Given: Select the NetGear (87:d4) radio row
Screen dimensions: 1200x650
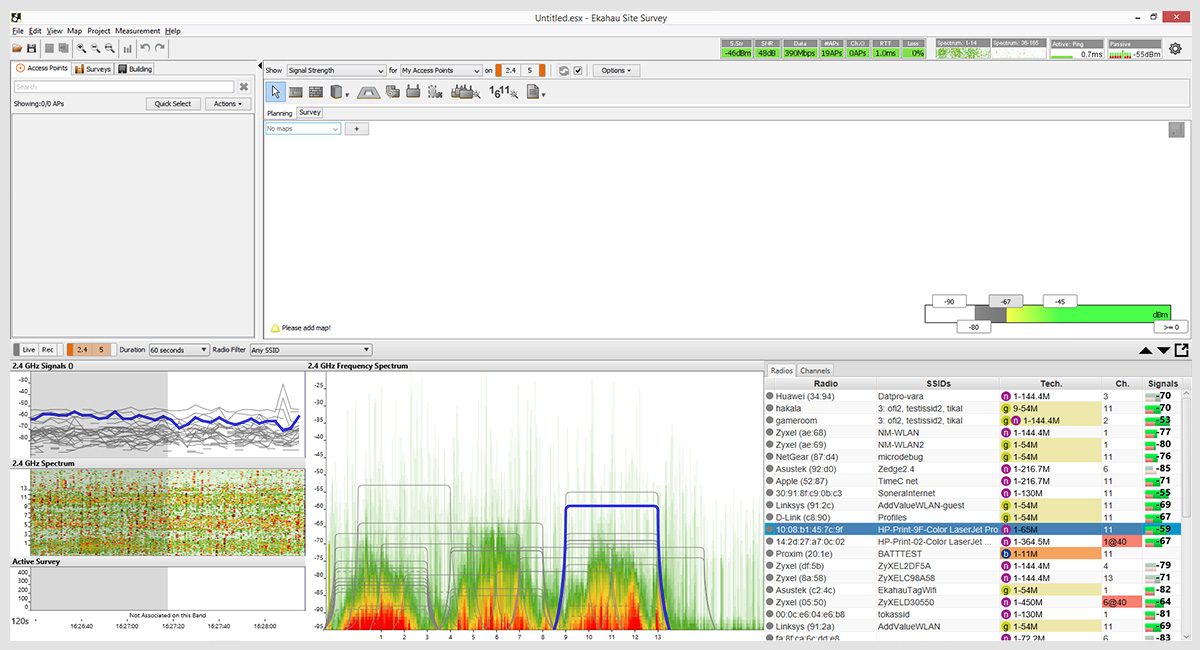Looking at the screenshot, I should point(972,456).
